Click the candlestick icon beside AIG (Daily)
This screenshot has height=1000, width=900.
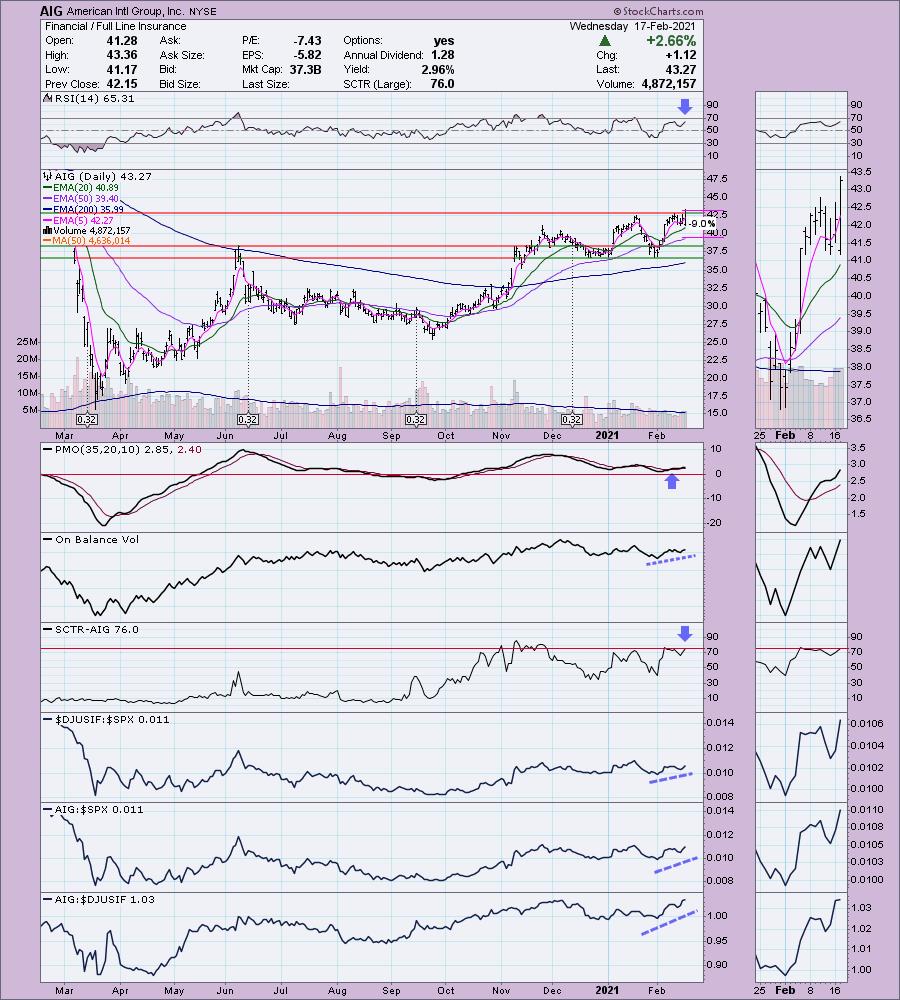click(x=48, y=176)
